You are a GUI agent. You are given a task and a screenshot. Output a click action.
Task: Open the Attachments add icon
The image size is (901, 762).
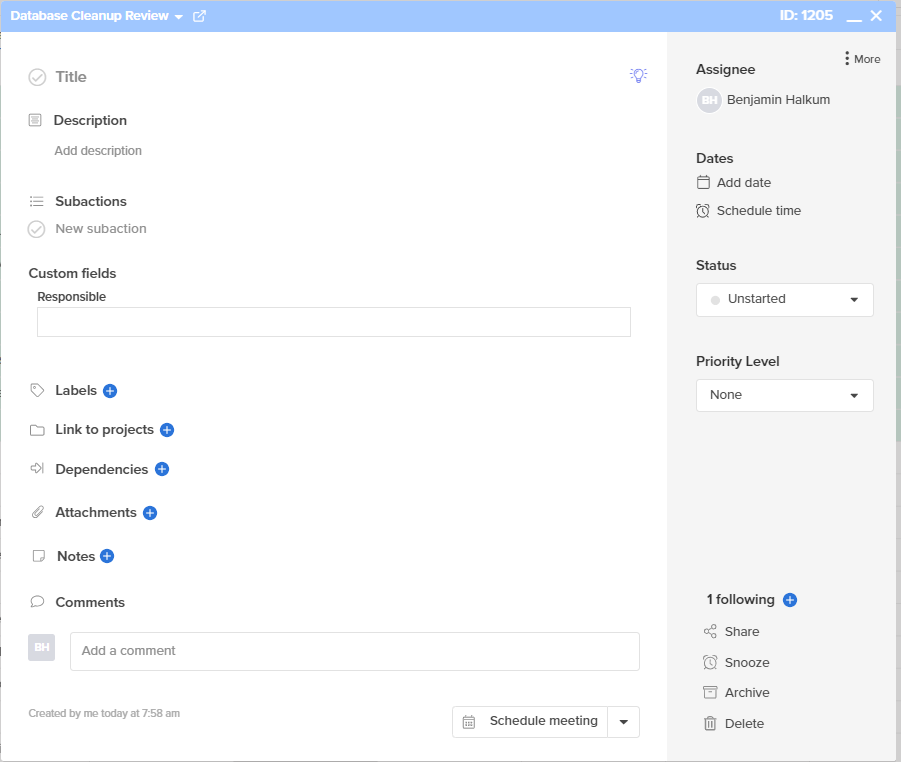[150, 512]
